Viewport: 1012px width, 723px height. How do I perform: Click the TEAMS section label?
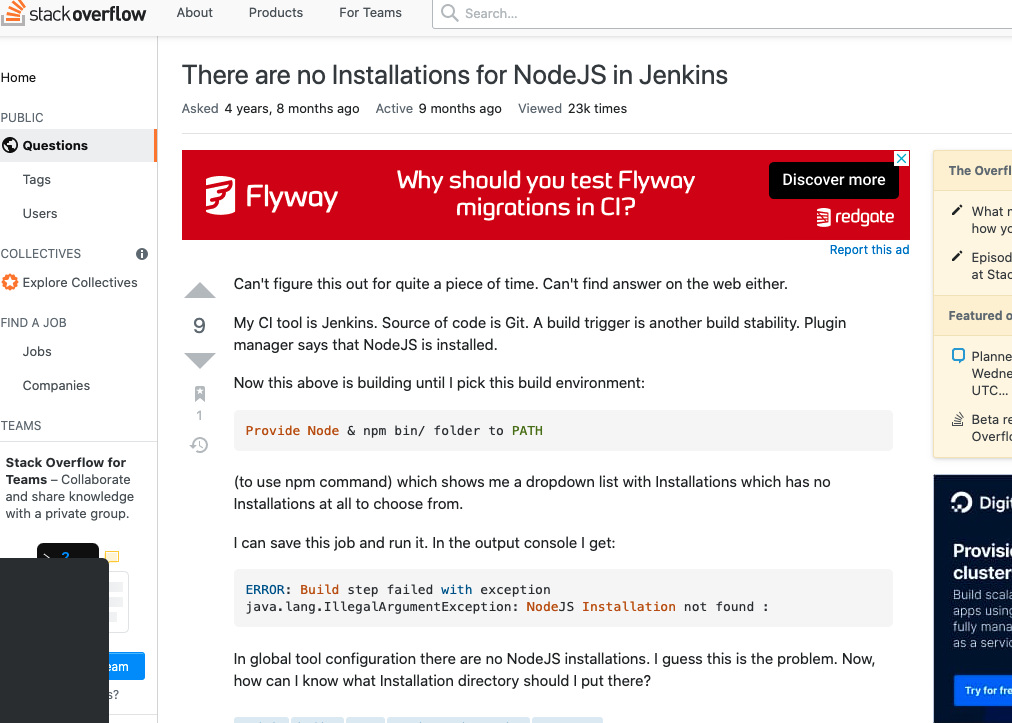tap(21, 426)
